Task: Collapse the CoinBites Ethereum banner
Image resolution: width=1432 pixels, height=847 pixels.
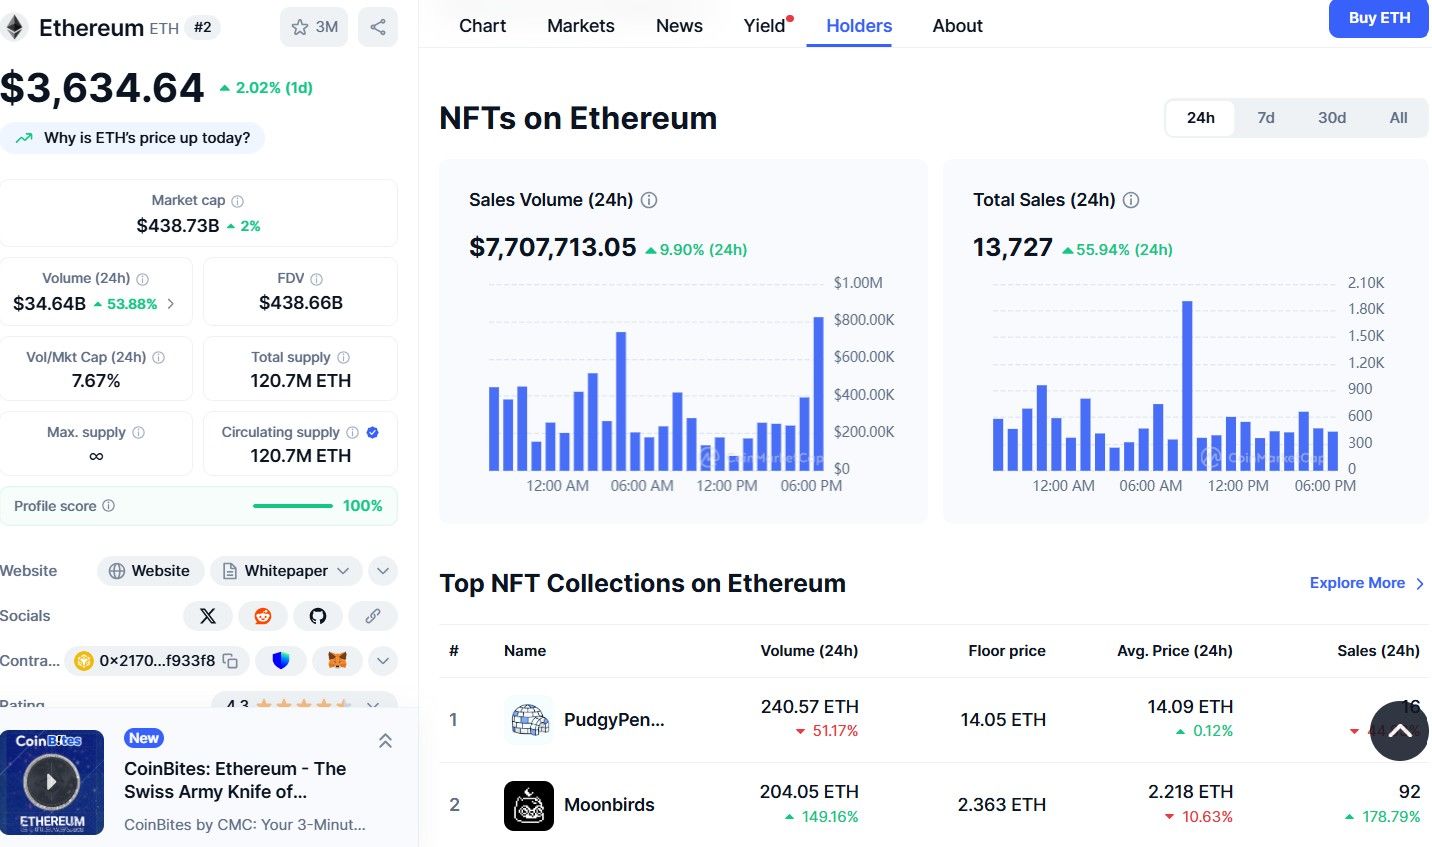Action: click(x=385, y=741)
